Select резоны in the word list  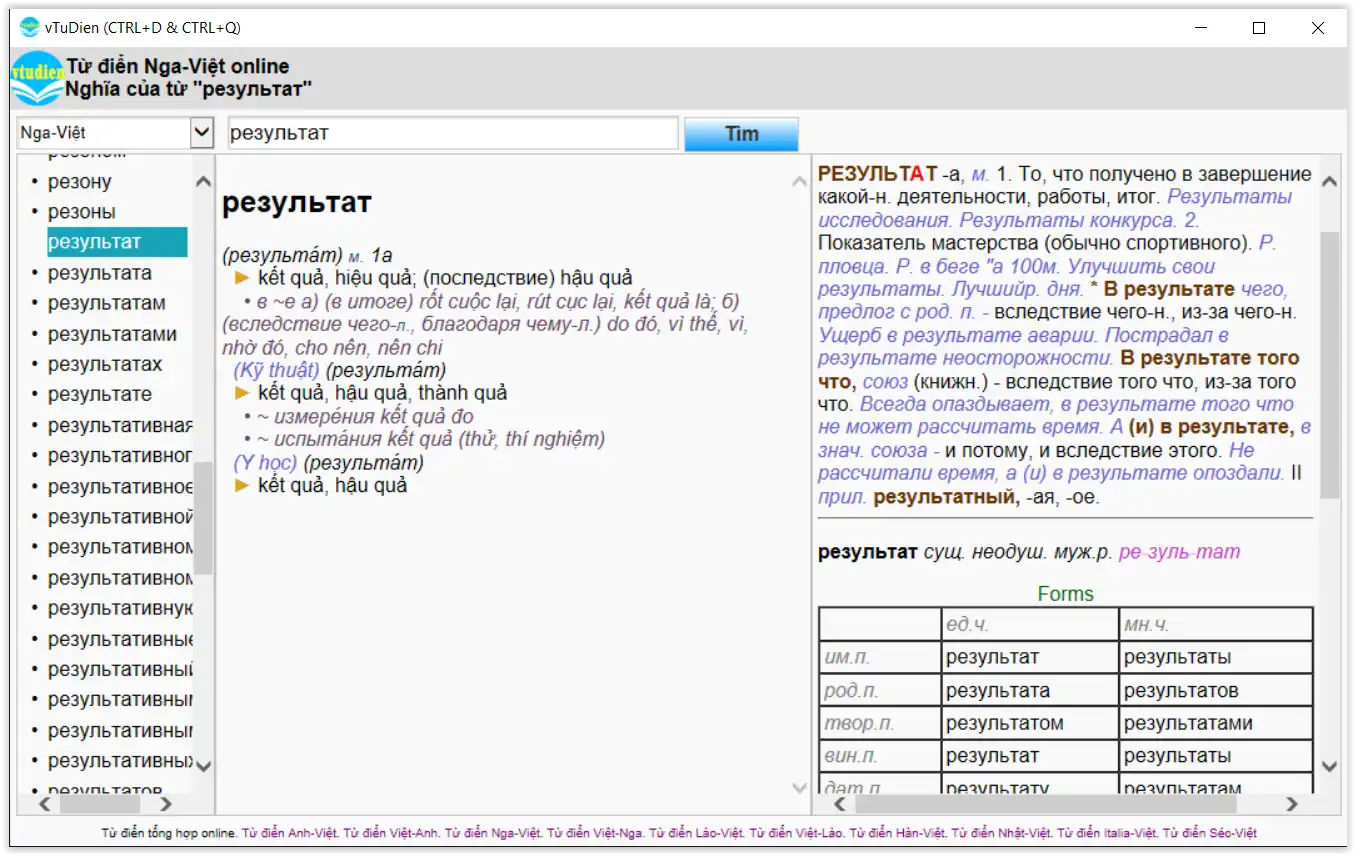[81, 211]
